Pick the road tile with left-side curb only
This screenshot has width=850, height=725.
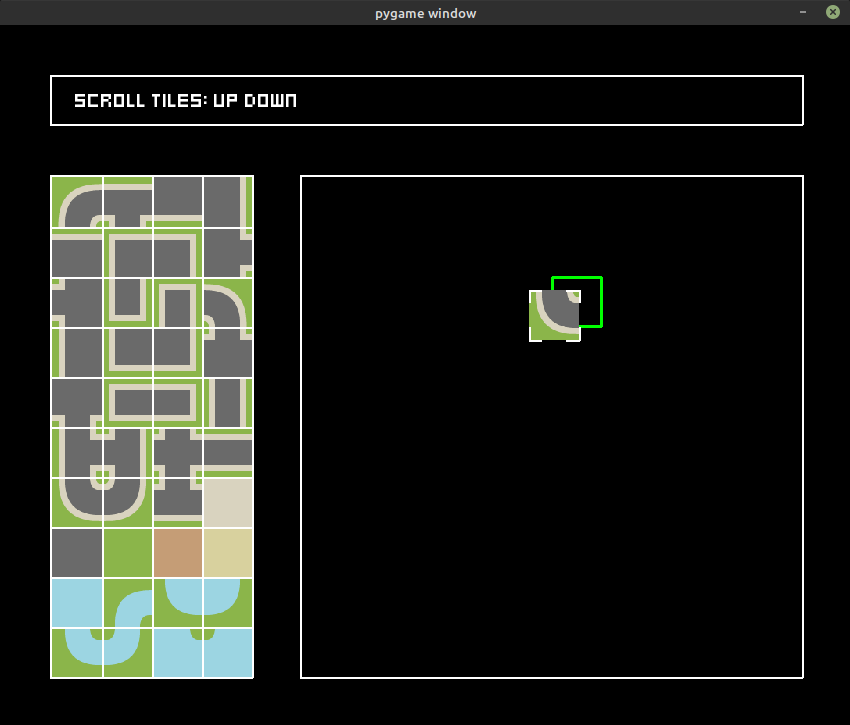click(x=77, y=352)
